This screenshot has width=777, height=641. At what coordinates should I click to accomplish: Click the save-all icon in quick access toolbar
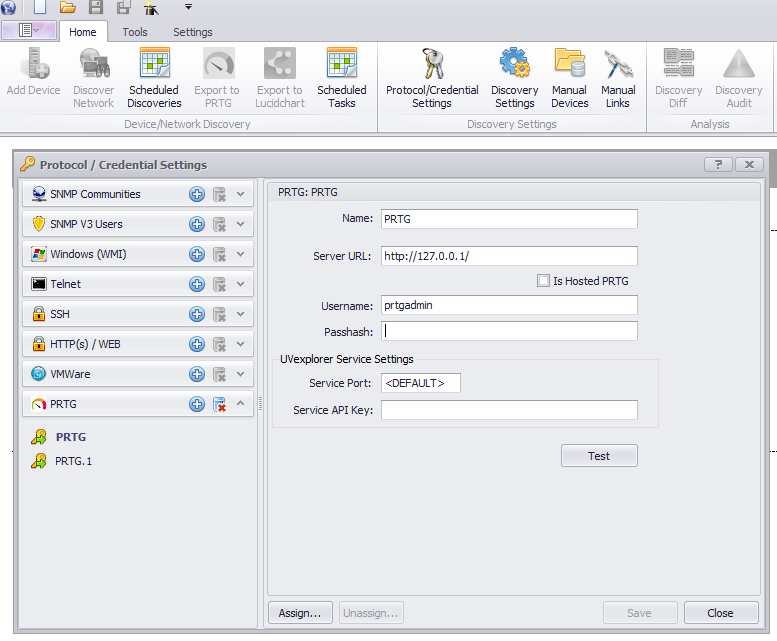coord(123,7)
